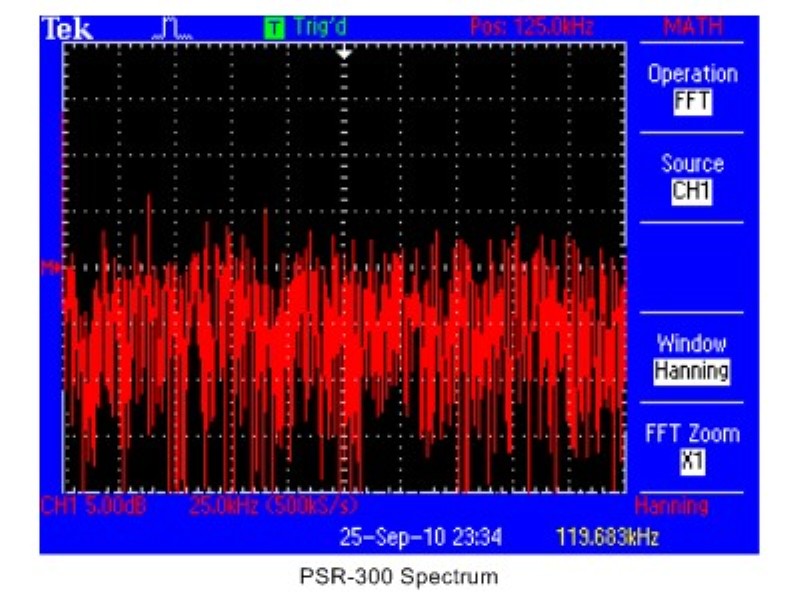Change the Source CH1 option
Image resolution: width=800 pixels, height=600 pixels.
692,177
